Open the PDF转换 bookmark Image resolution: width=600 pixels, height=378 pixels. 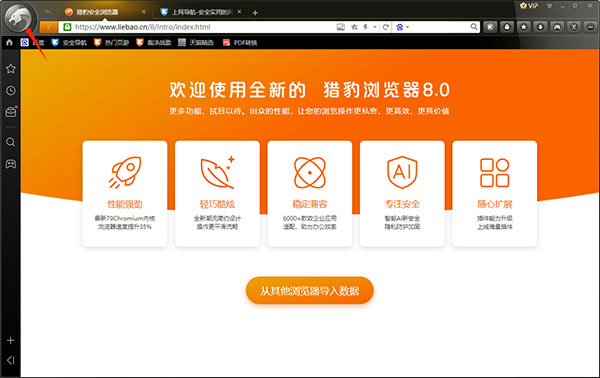click(x=240, y=42)
